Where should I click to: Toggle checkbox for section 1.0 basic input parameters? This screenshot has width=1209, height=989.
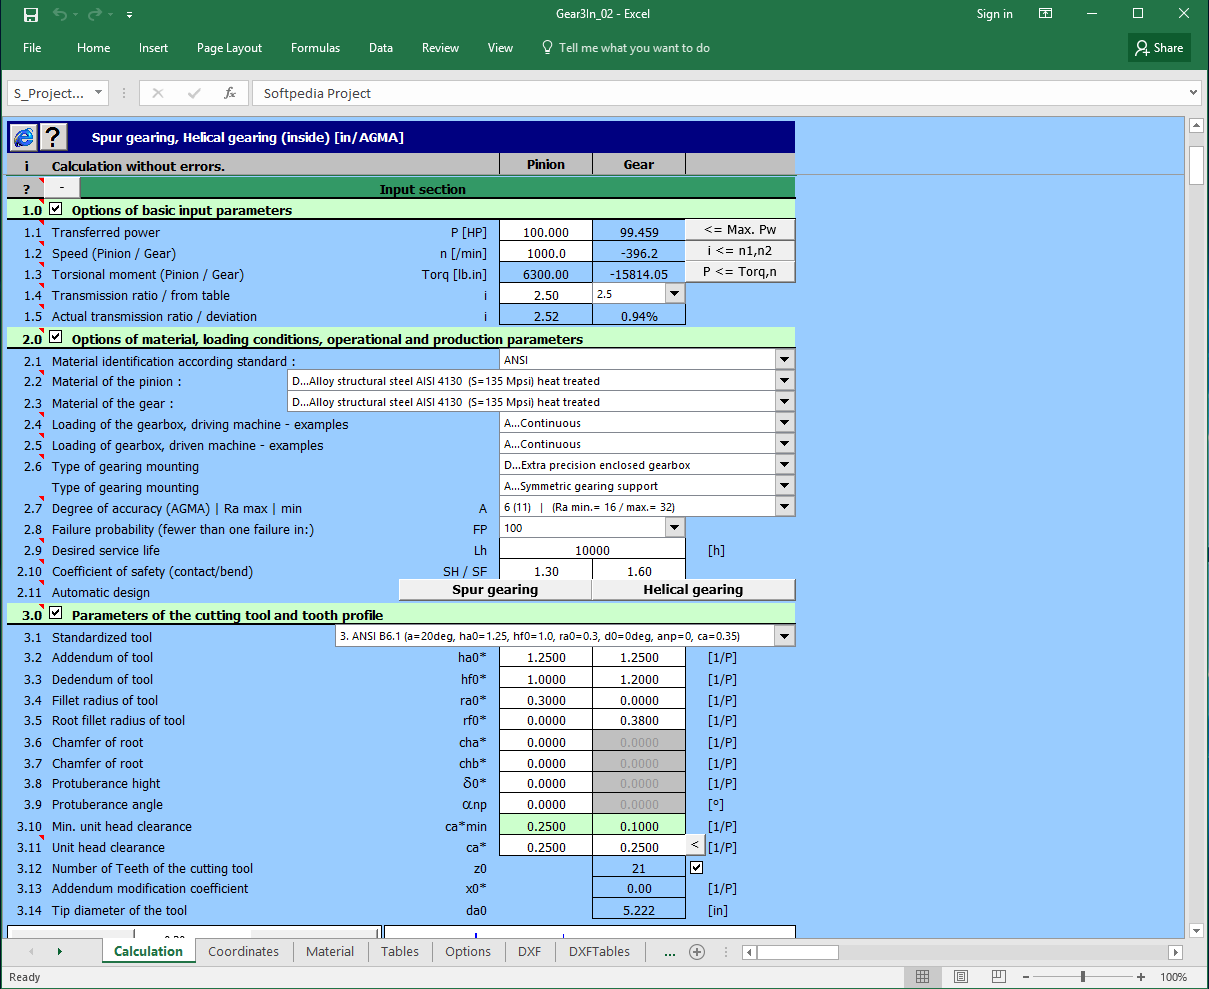(56, 210)
